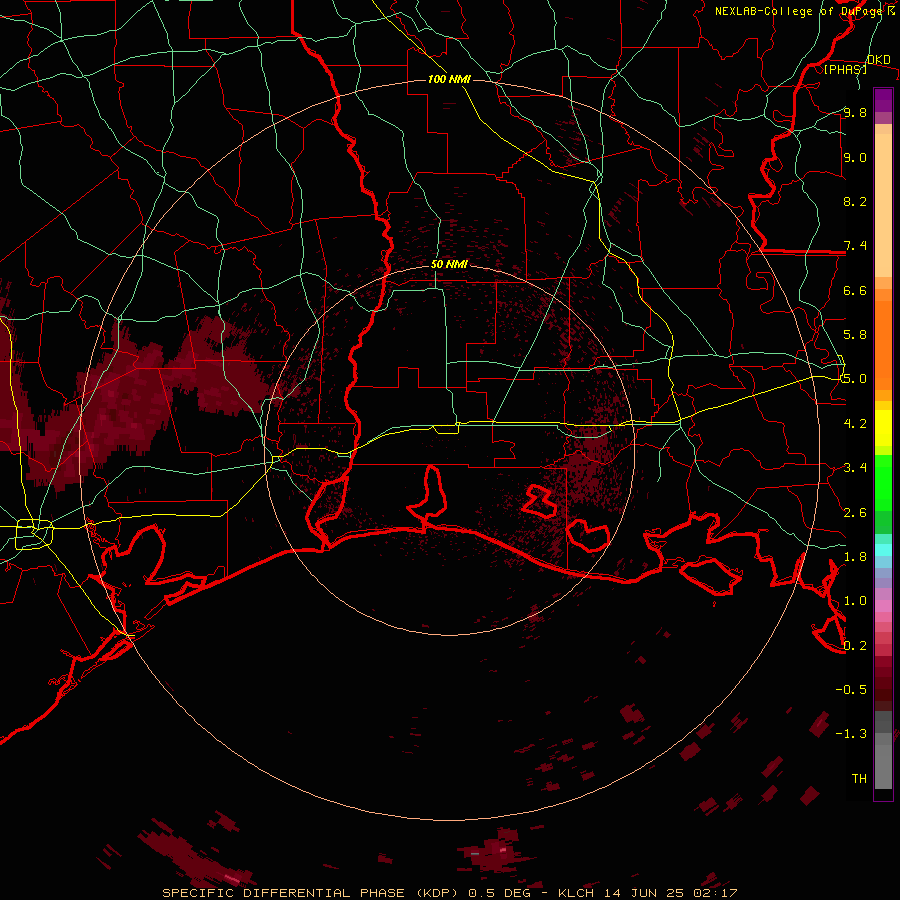Viewport: 900px width, 900px height.
Task: Click the 5.8 legend value
Action: [855, 335]
